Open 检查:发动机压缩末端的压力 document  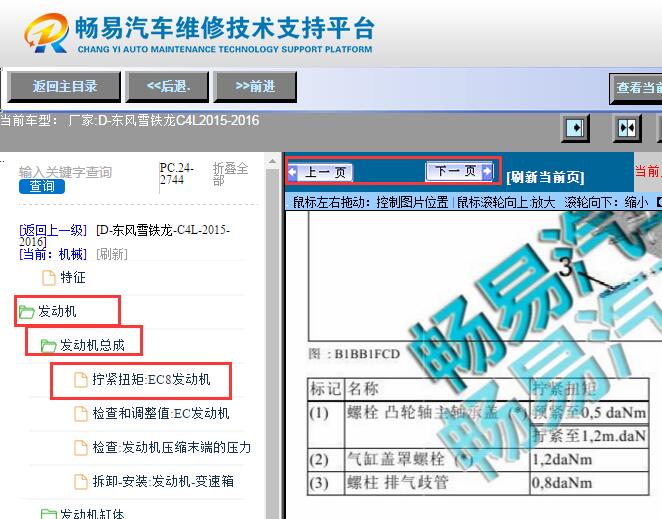(171, 447)
